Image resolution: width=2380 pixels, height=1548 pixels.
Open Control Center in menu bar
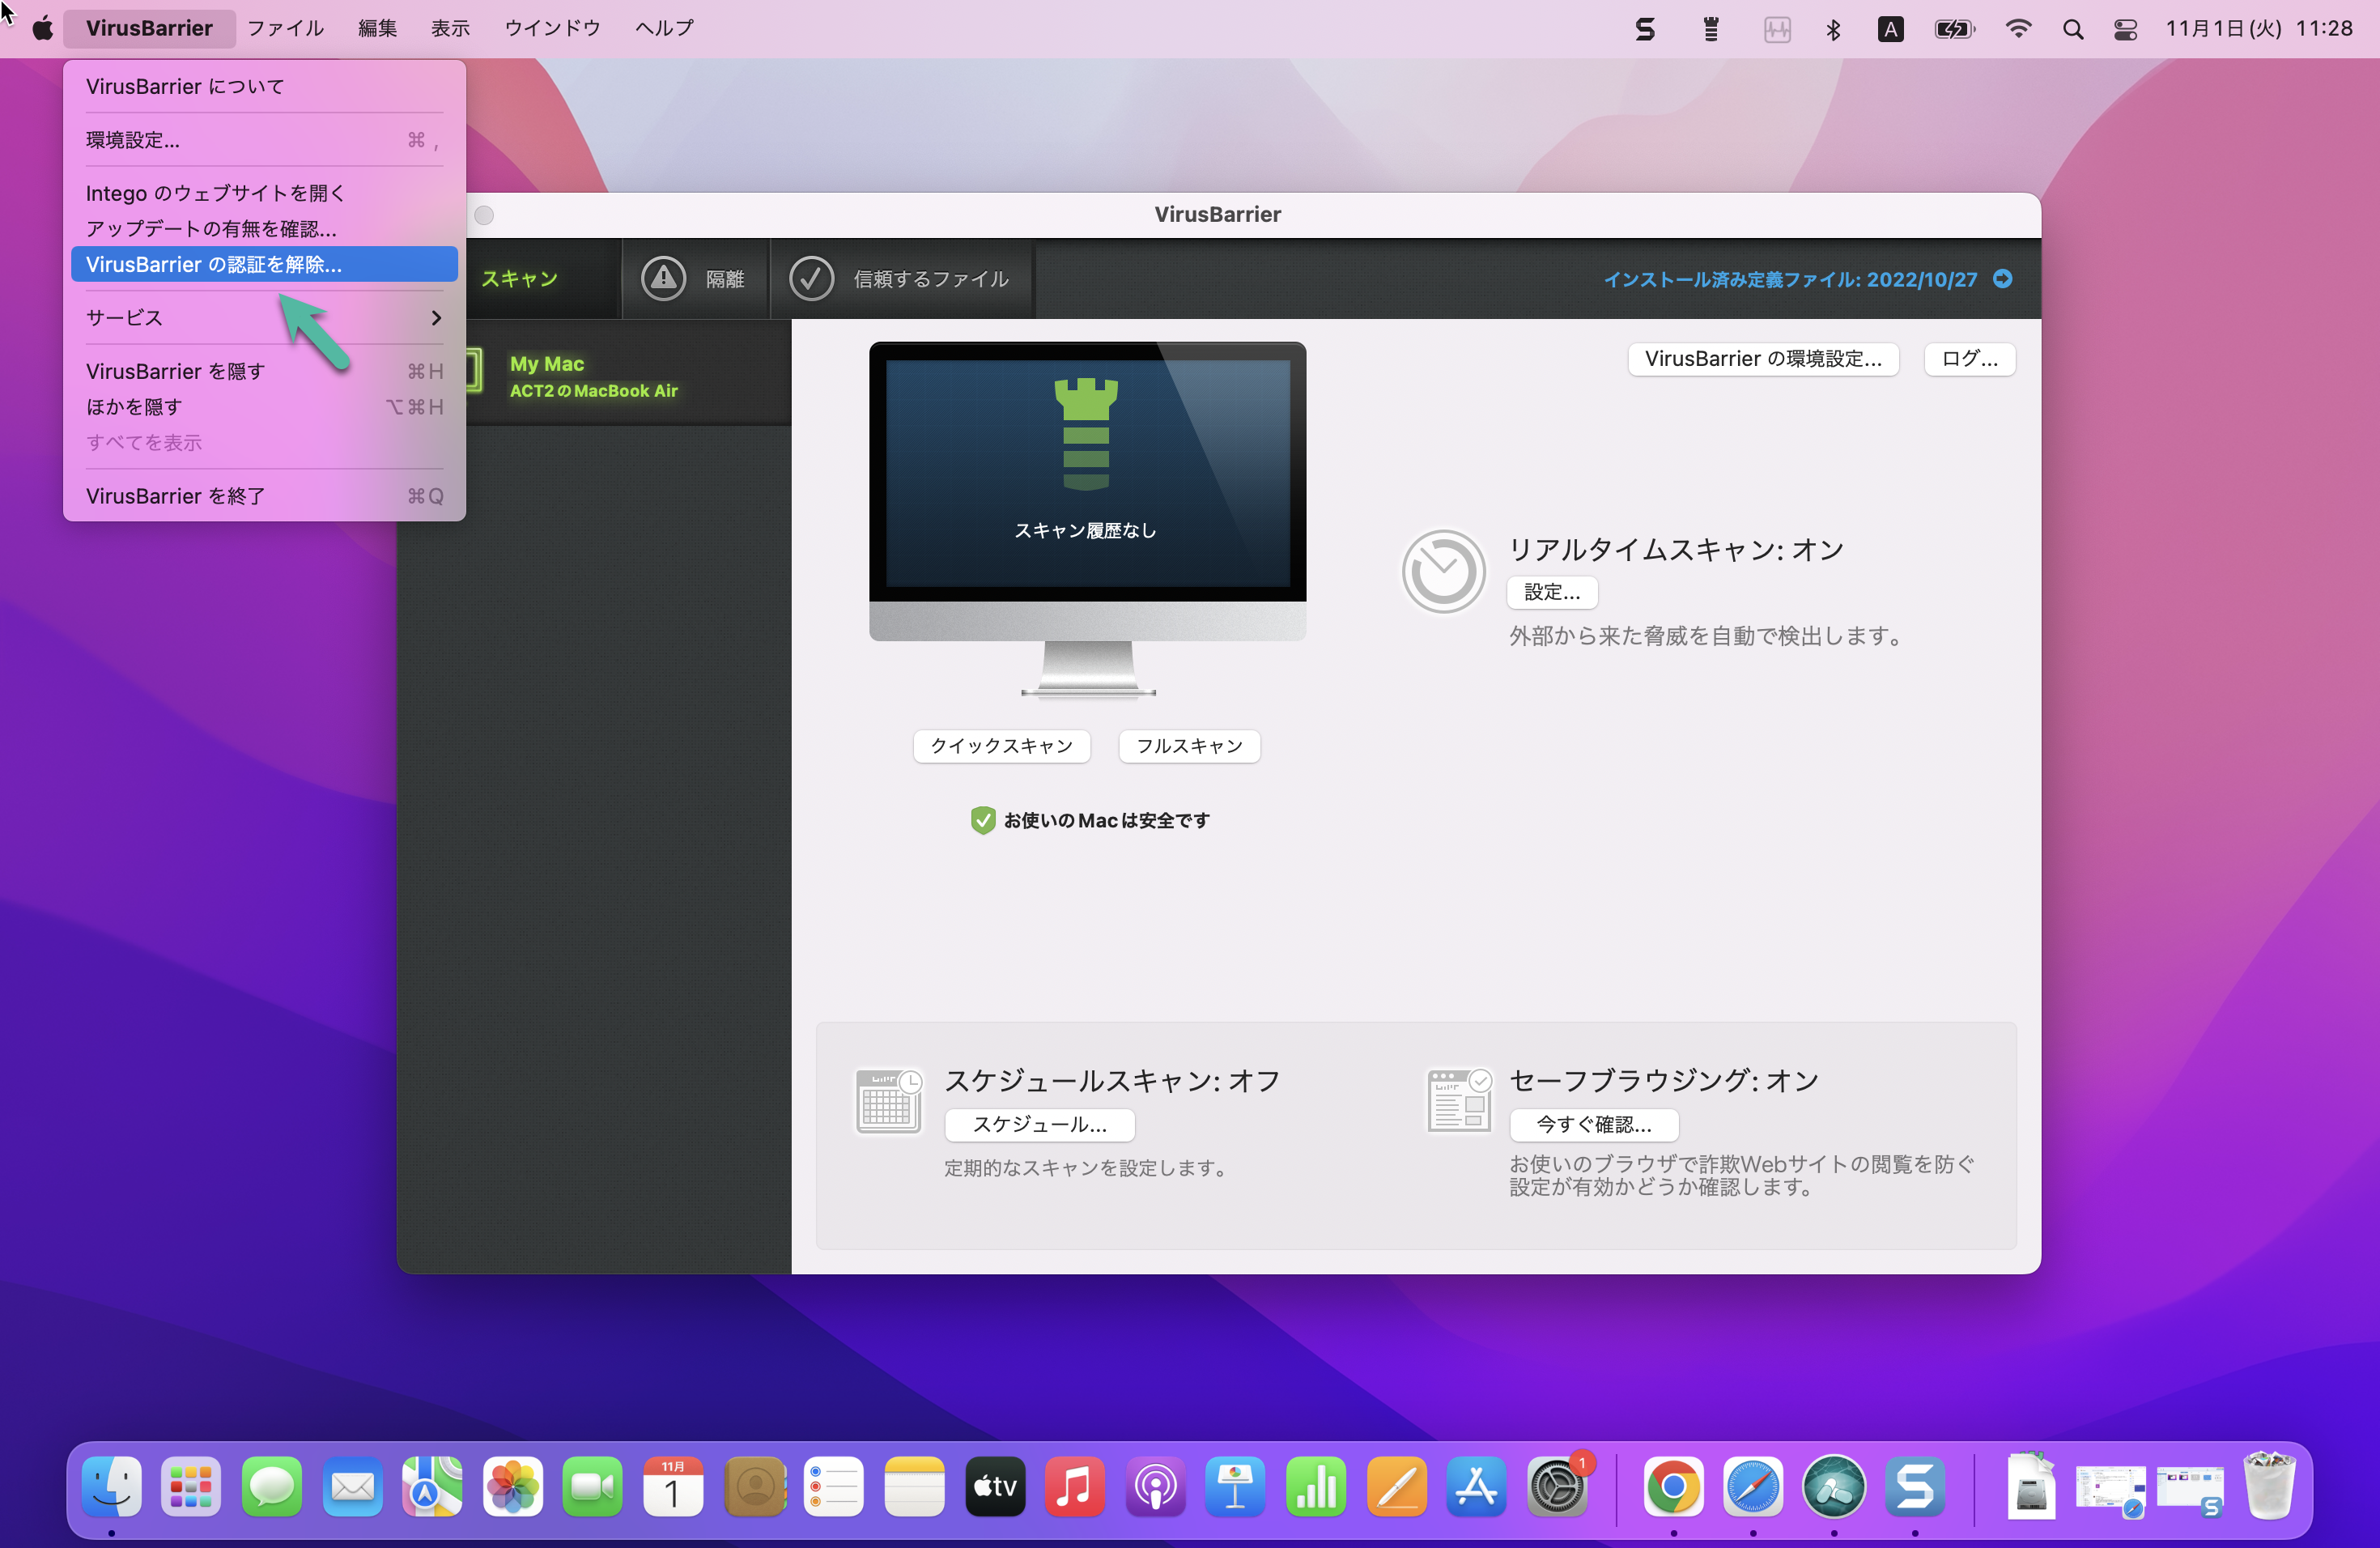[2126, 29]
